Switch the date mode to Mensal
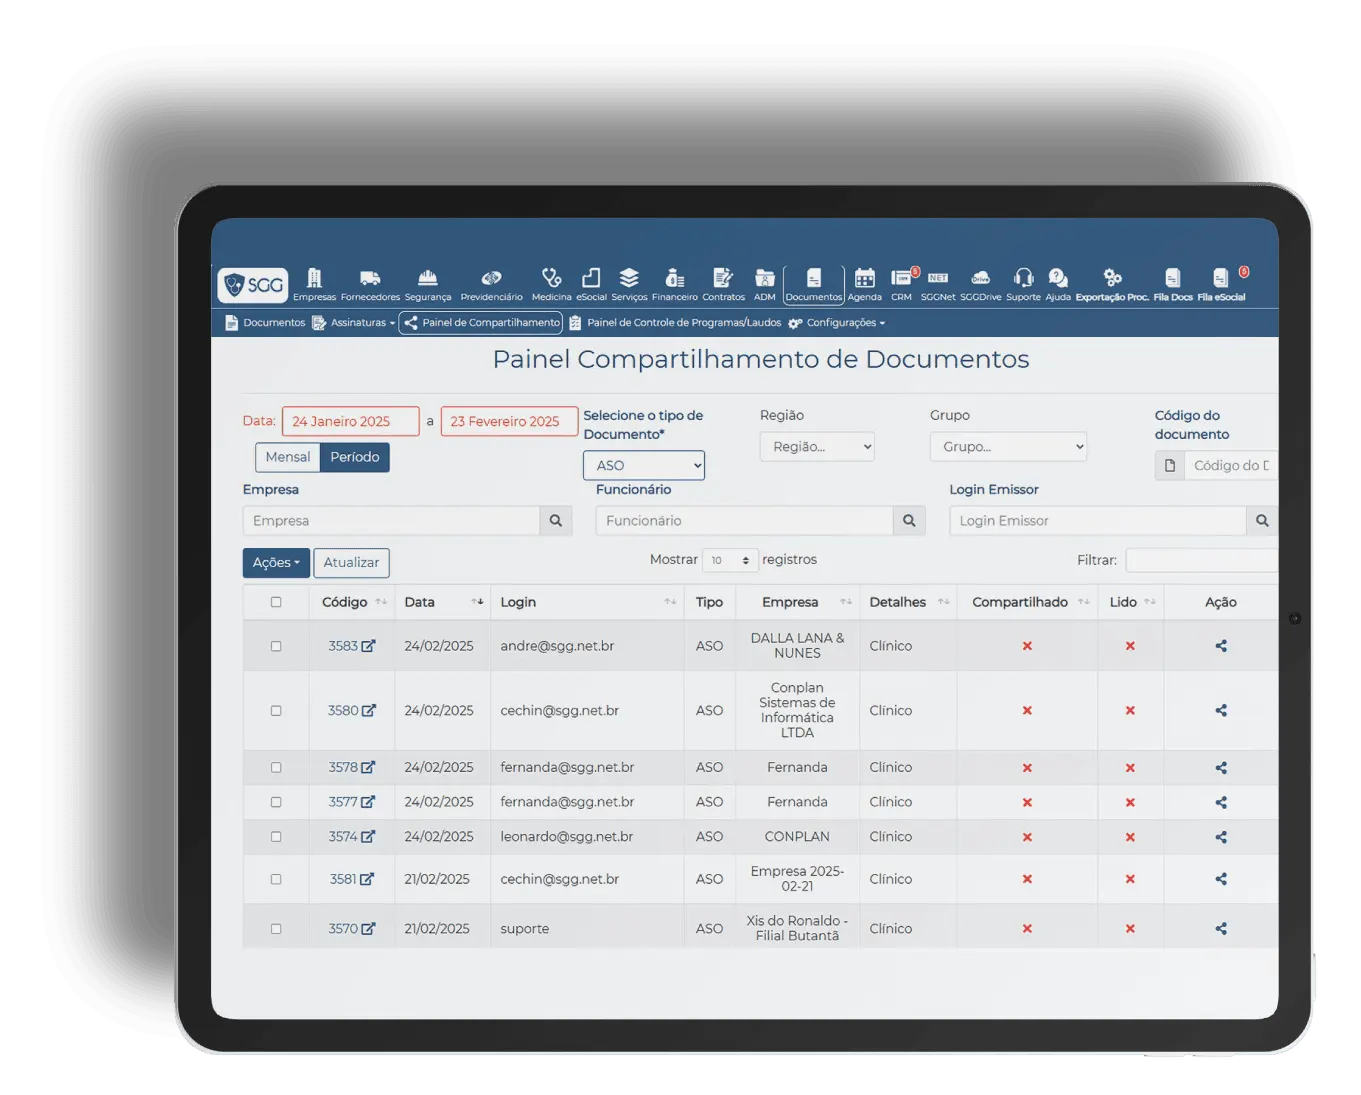Image resolution: width=1361 pixels, height=1095 pixels. pyautogui.click(x=288, y=457)
